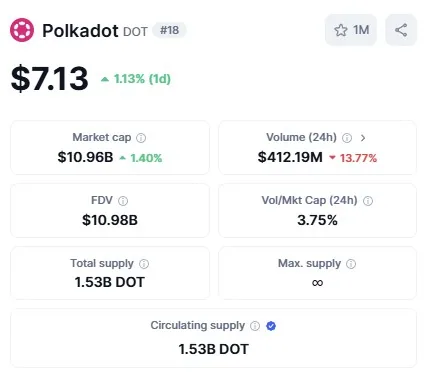Click the Circulating supply info icon

(255, 326)
